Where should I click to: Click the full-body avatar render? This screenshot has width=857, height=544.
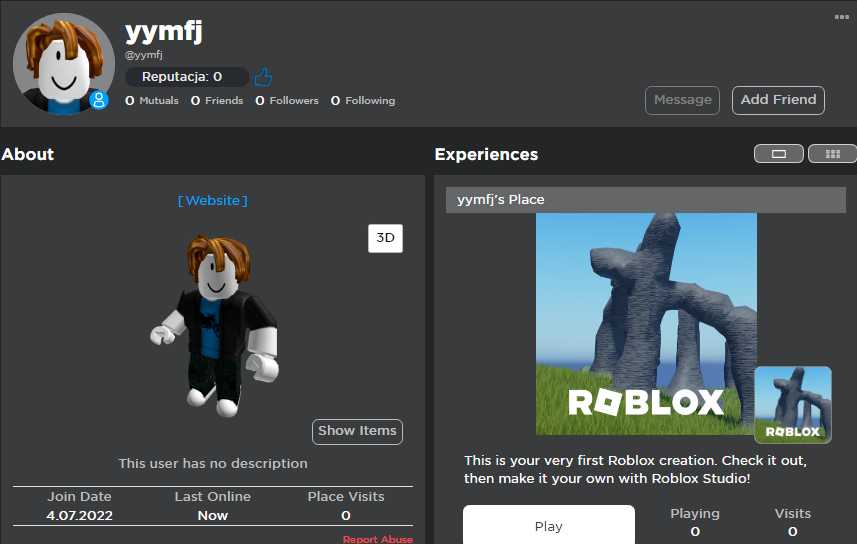(x=216, y=326)
